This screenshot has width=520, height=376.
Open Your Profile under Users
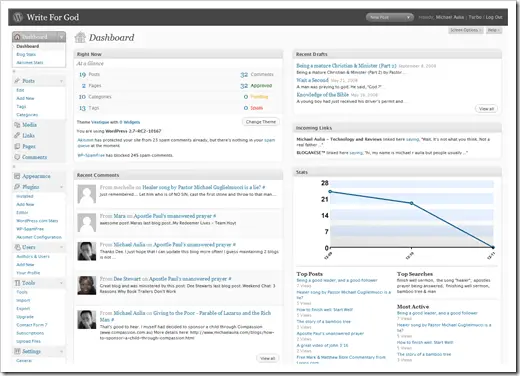click(28, 273)
